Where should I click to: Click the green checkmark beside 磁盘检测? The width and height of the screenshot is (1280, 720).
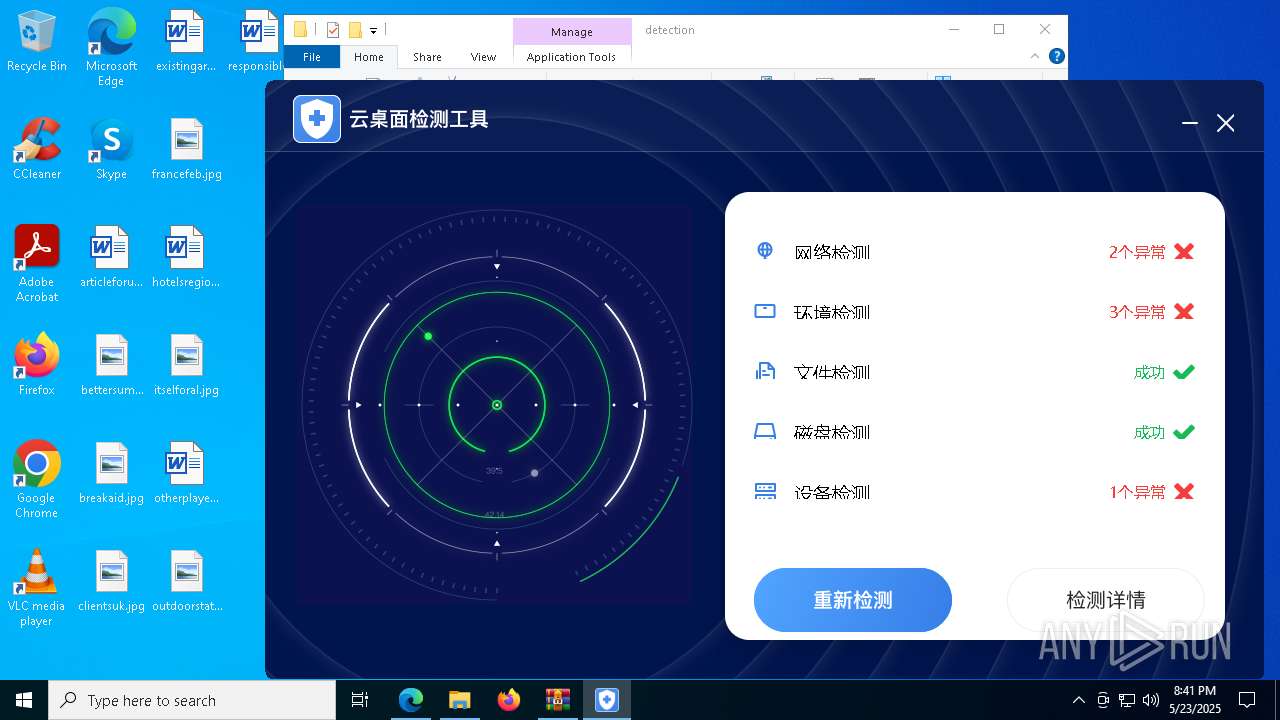(1184, 432)
